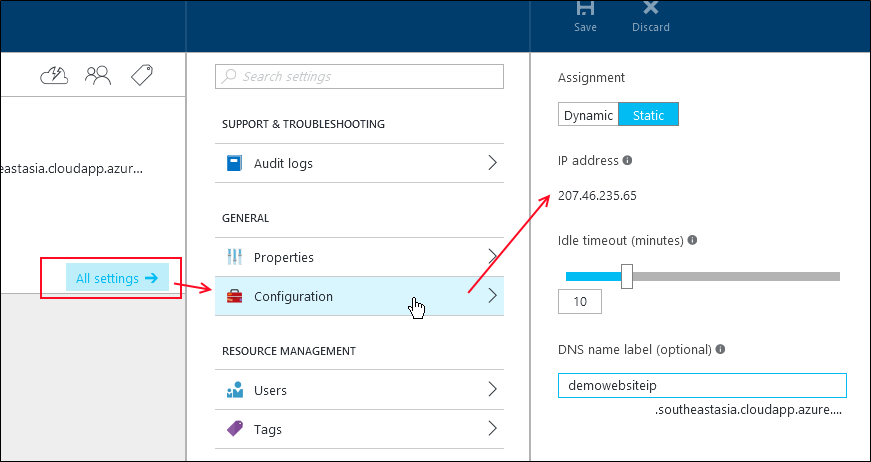Click the Discard X icon
The width and height of the screenshot is (871, 462).
click(x=650, y=7)
